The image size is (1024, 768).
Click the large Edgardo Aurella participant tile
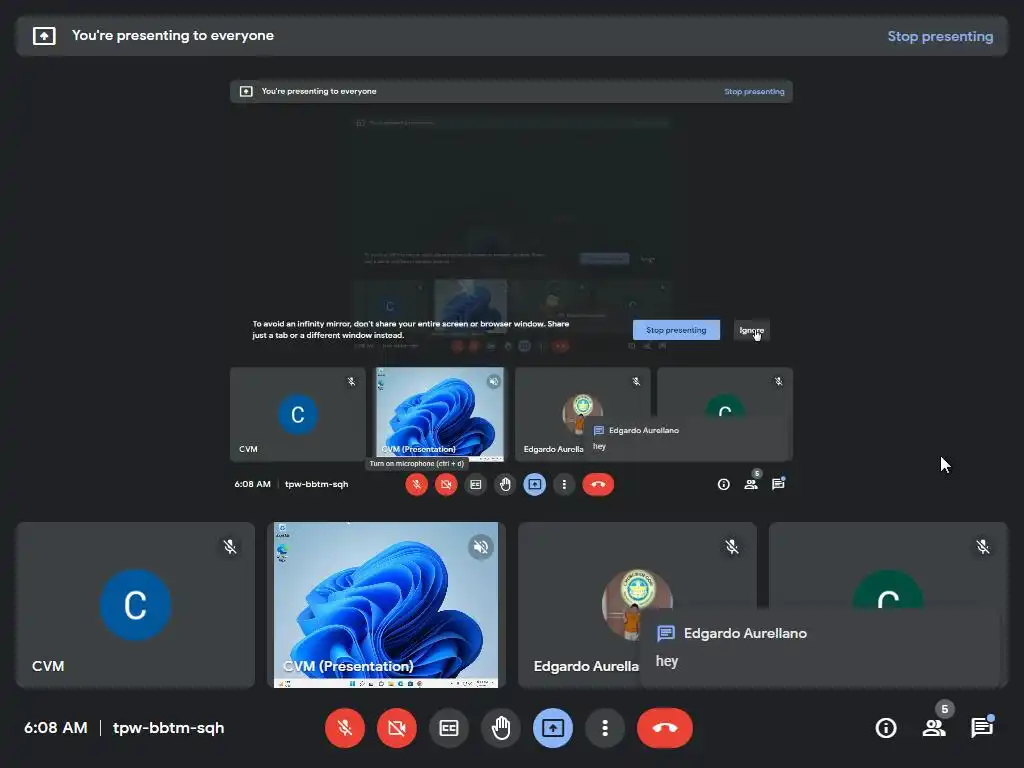tap(637, 605)
